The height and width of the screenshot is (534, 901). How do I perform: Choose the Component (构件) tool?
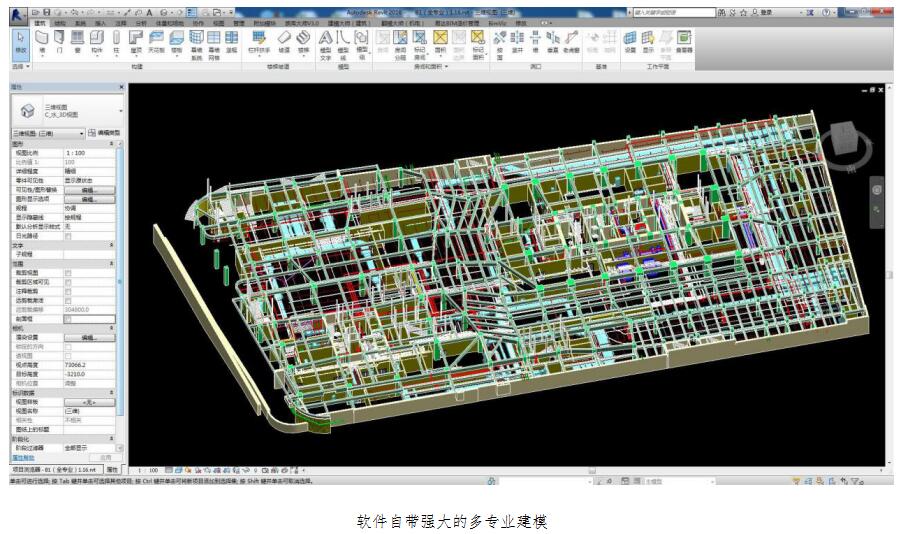click(97, 43)
